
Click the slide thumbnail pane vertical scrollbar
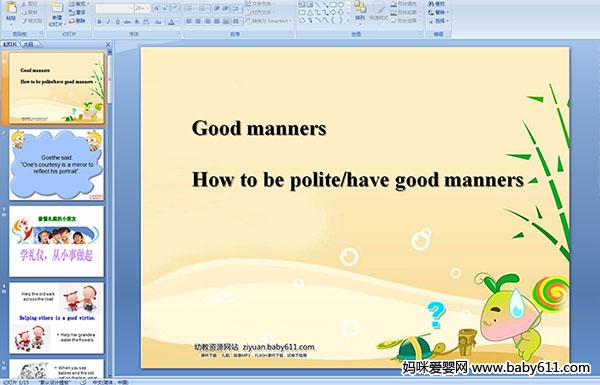[110, 213]
